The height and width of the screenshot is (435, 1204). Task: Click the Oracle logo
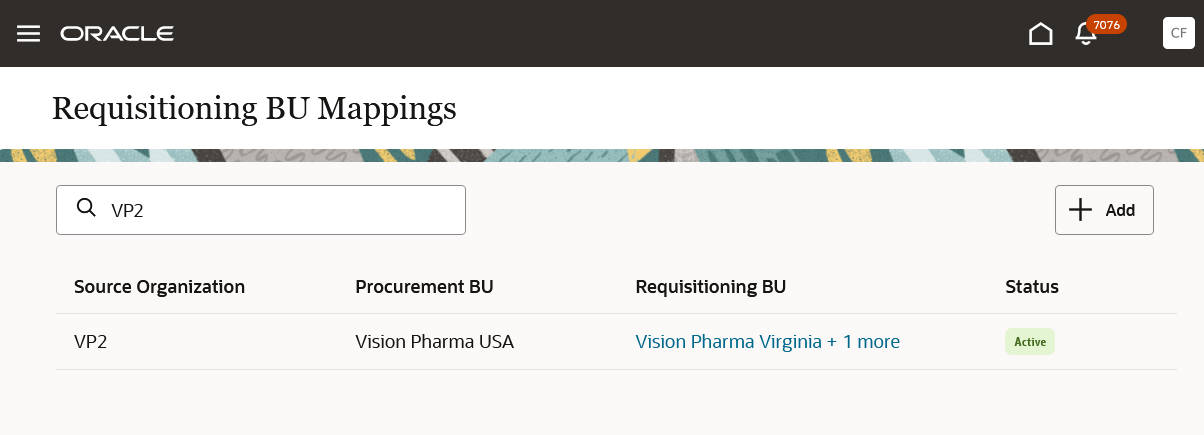click(117, 34)
